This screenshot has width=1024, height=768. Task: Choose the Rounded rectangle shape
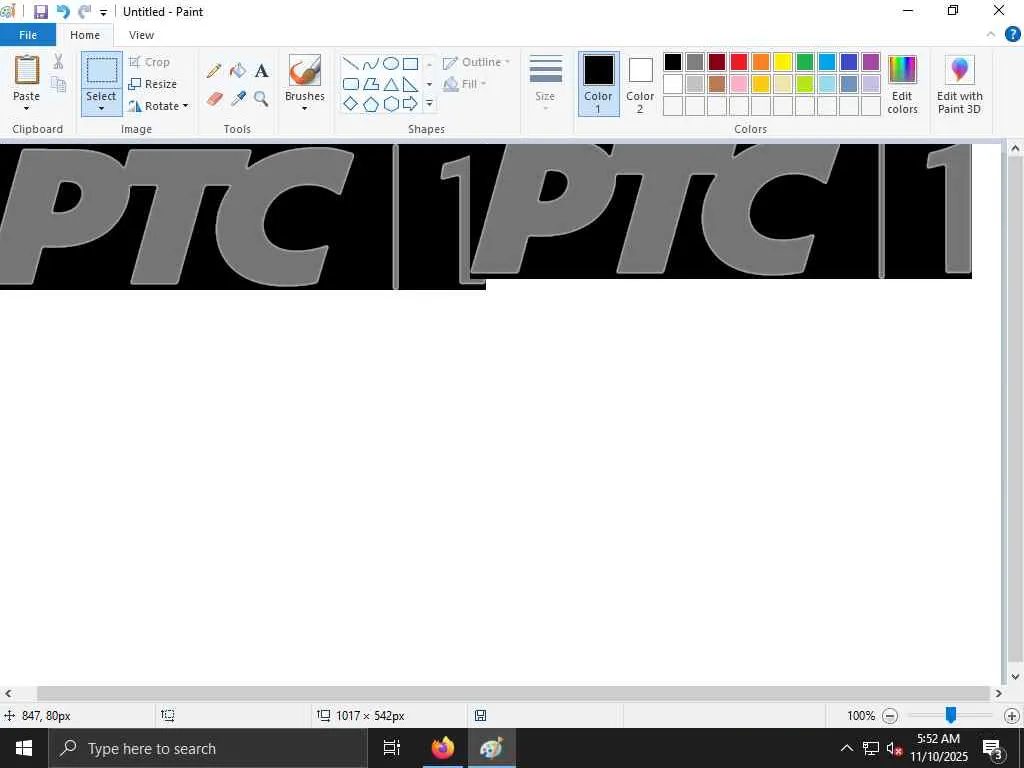point(351,84)
